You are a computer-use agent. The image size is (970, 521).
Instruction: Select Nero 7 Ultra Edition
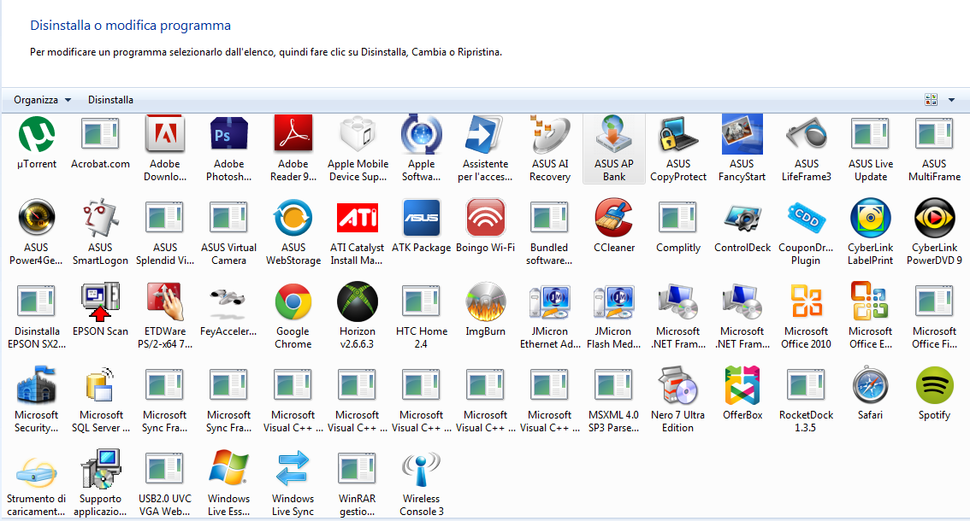678,400
